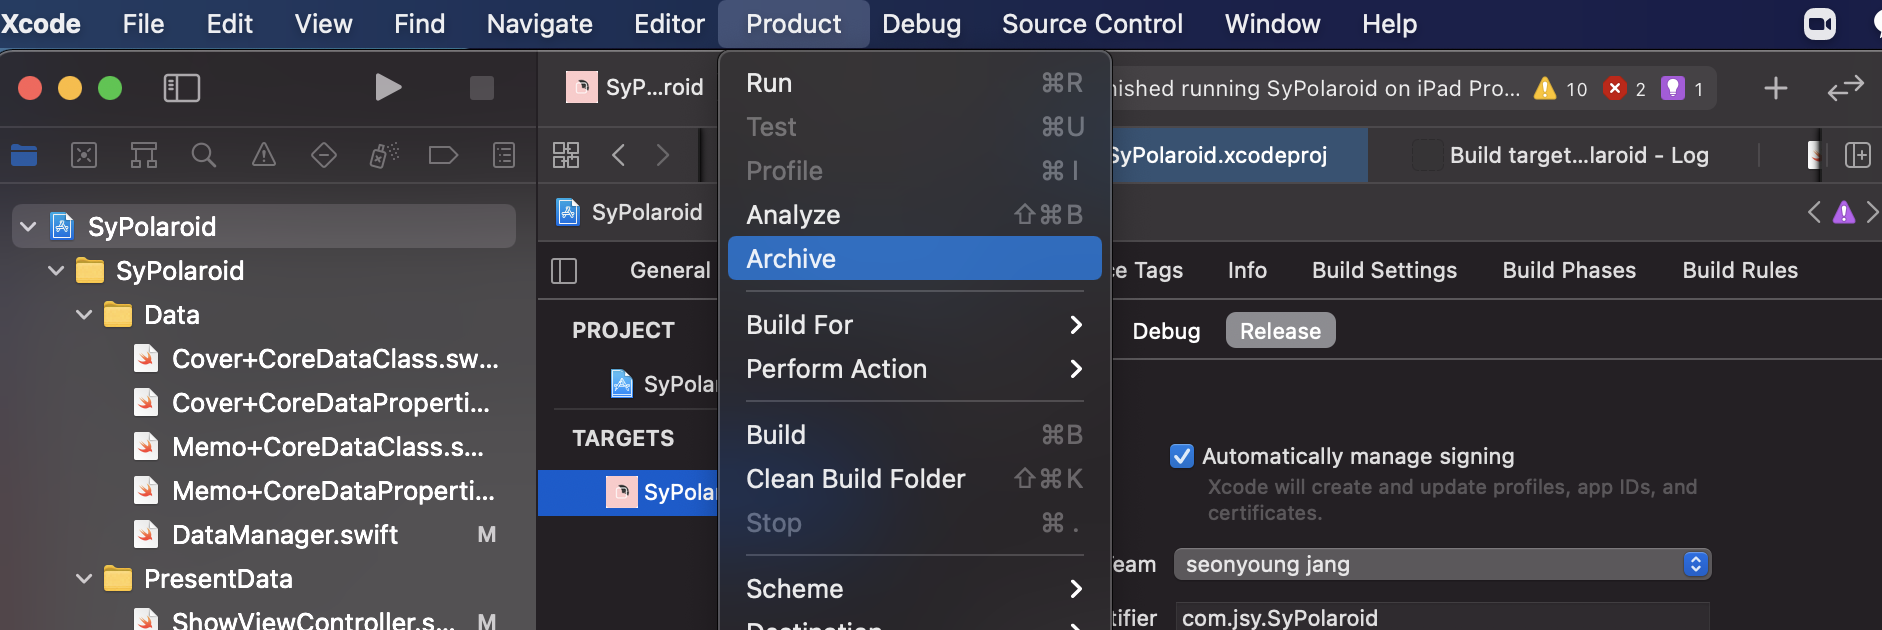Expand the Build For submenu

point(915,325)
